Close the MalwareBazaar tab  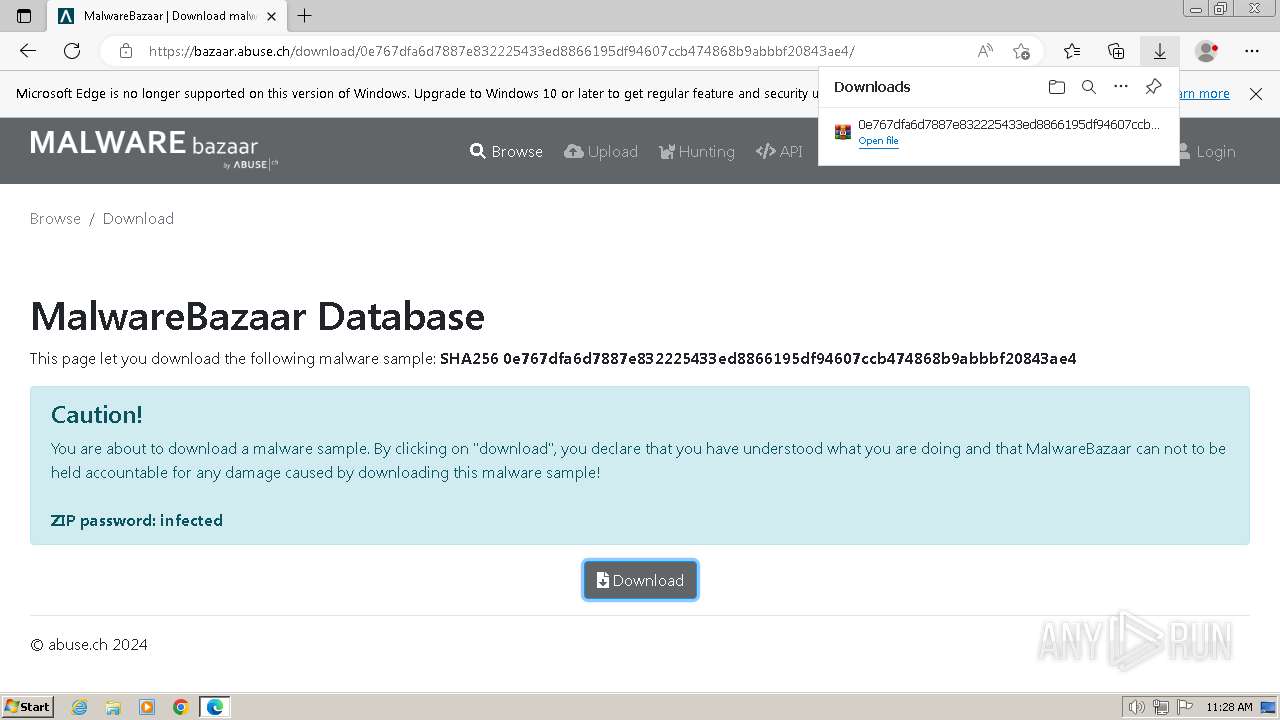click(271, 16)
